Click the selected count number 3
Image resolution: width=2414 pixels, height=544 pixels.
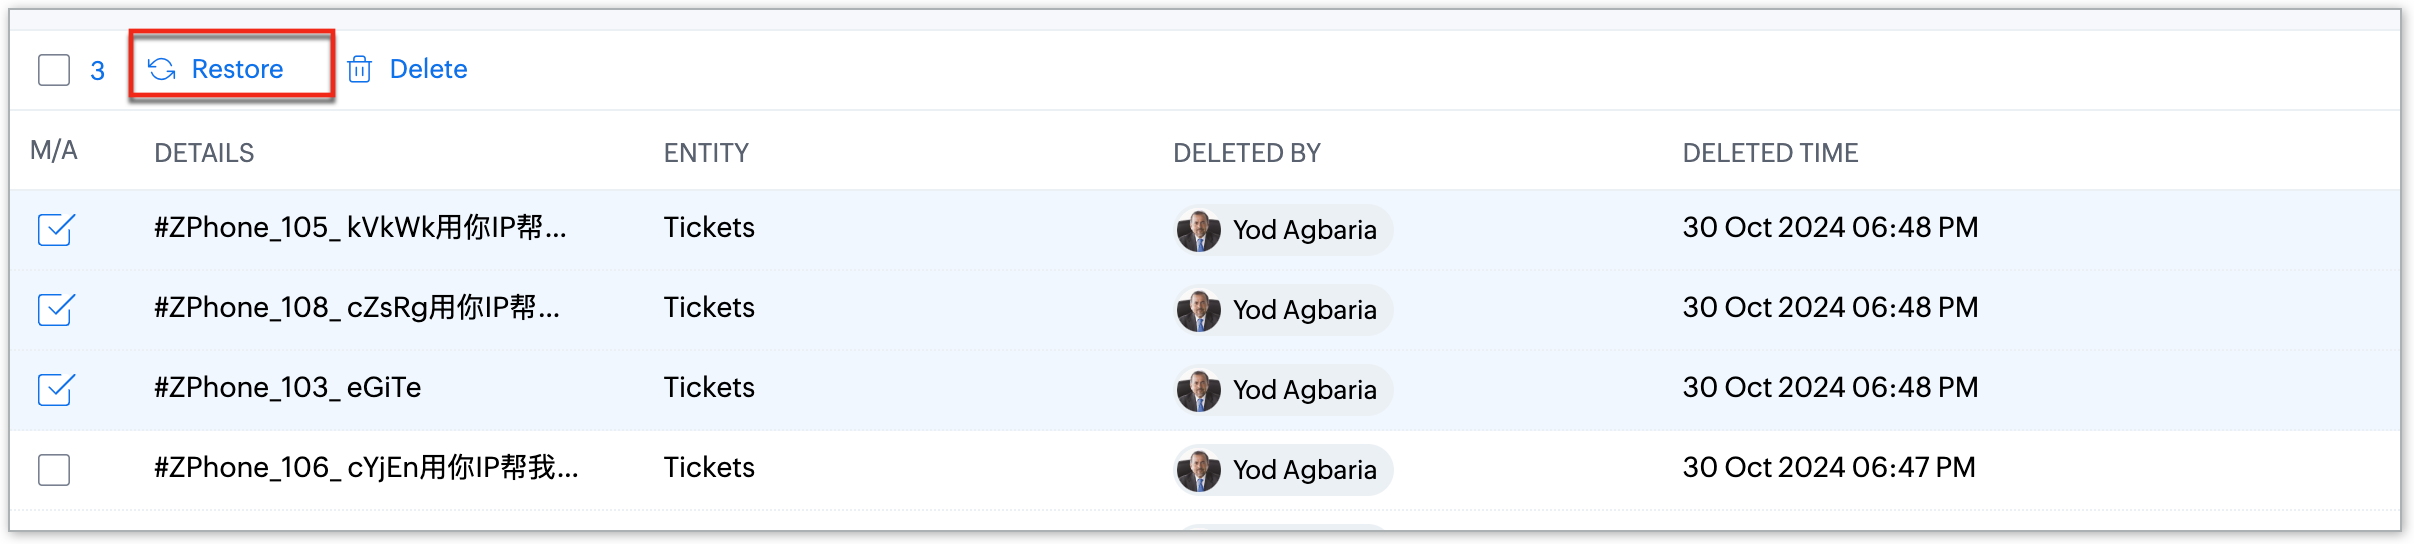97,71
